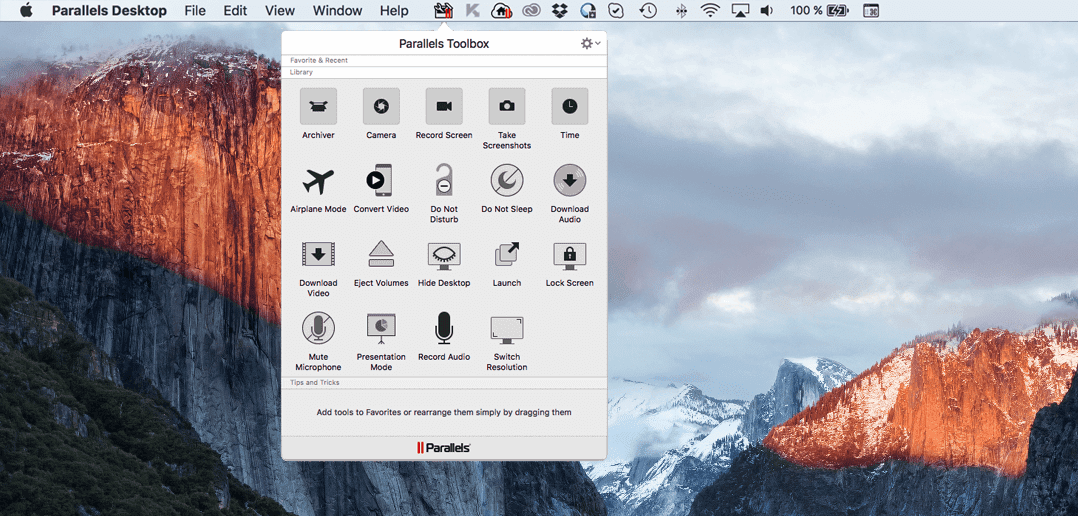
Task: Click the Parallels Toolbox menu bar icon
Action: tap(443, 10)
